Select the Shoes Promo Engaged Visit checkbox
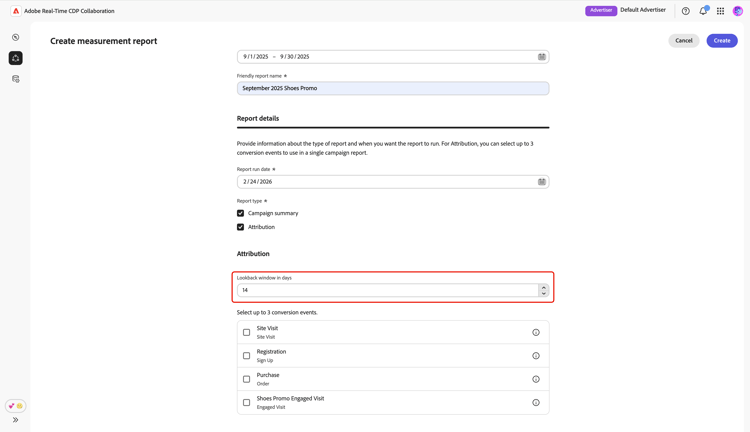Screen dimensions: 750x432 coord(247,403)
